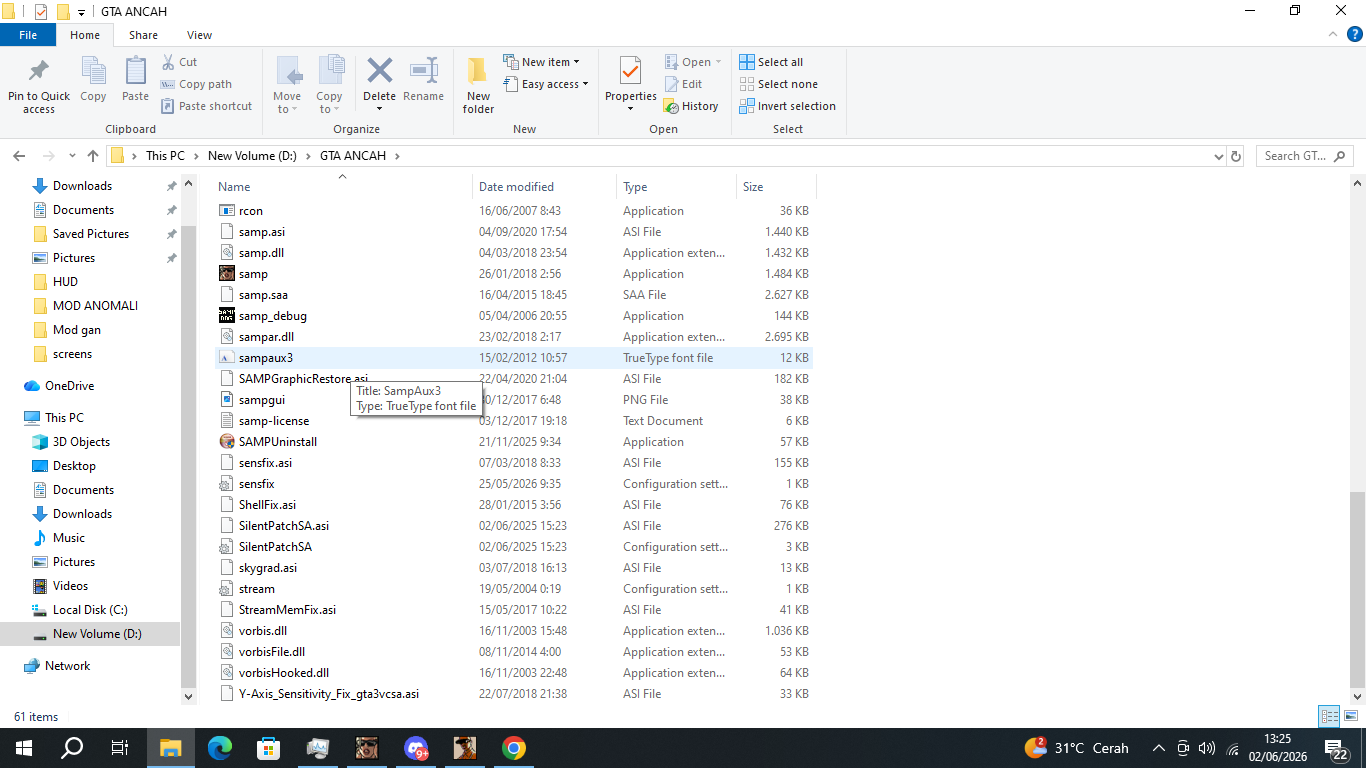Click the Copy path command
Viewport: 1366px width, 768px height.
(x=196, y=84)
